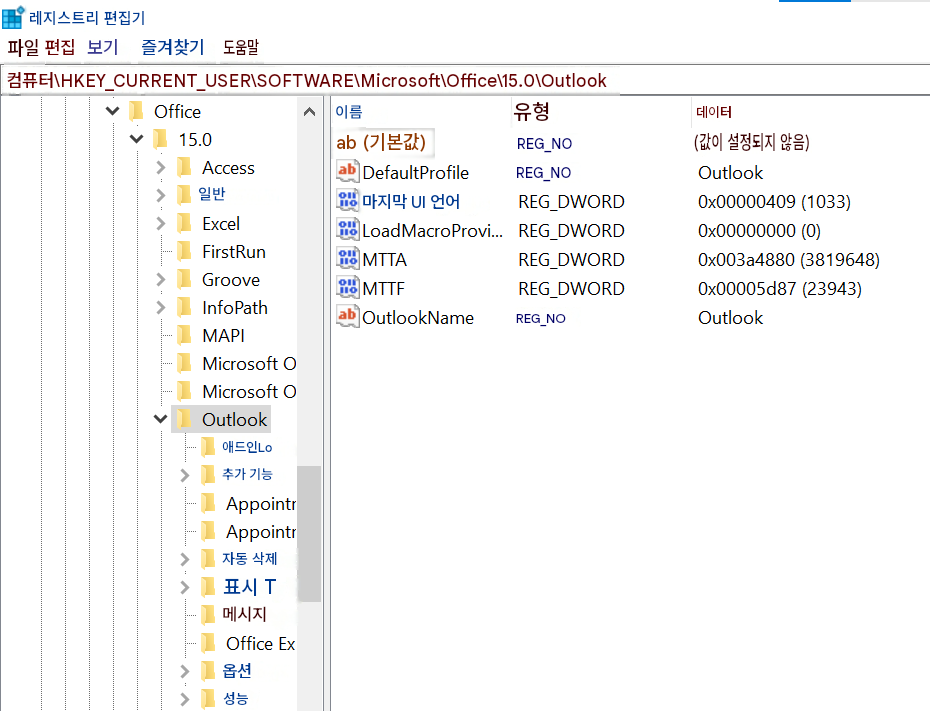930x711 pixels.
Task: Expand the Excel key
Action: click(161, 224)
